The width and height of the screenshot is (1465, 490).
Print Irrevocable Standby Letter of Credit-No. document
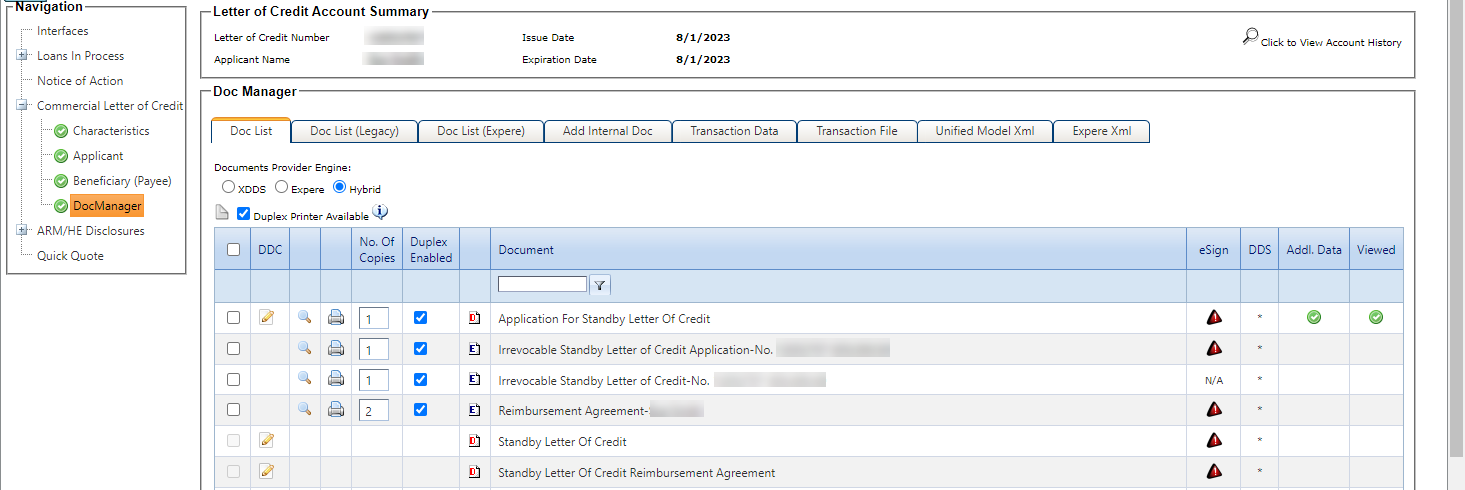click(x=336, y=380)
